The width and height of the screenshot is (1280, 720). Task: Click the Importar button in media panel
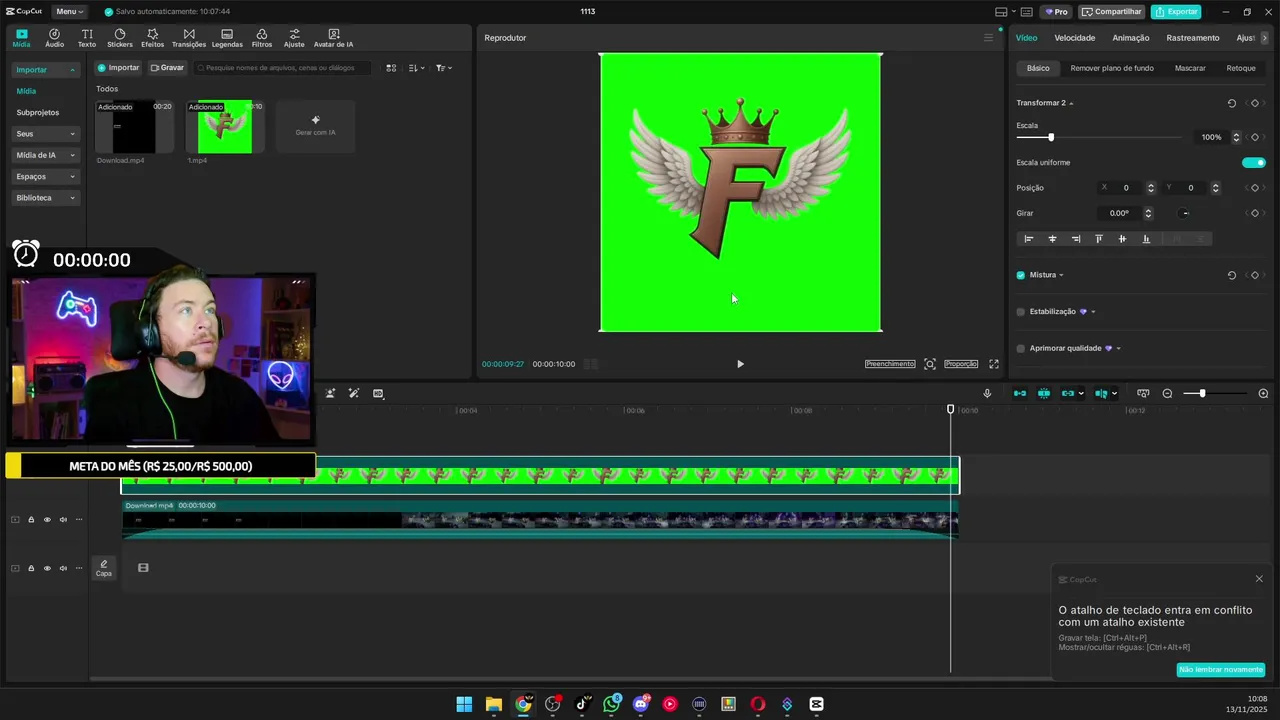[119, 68]
